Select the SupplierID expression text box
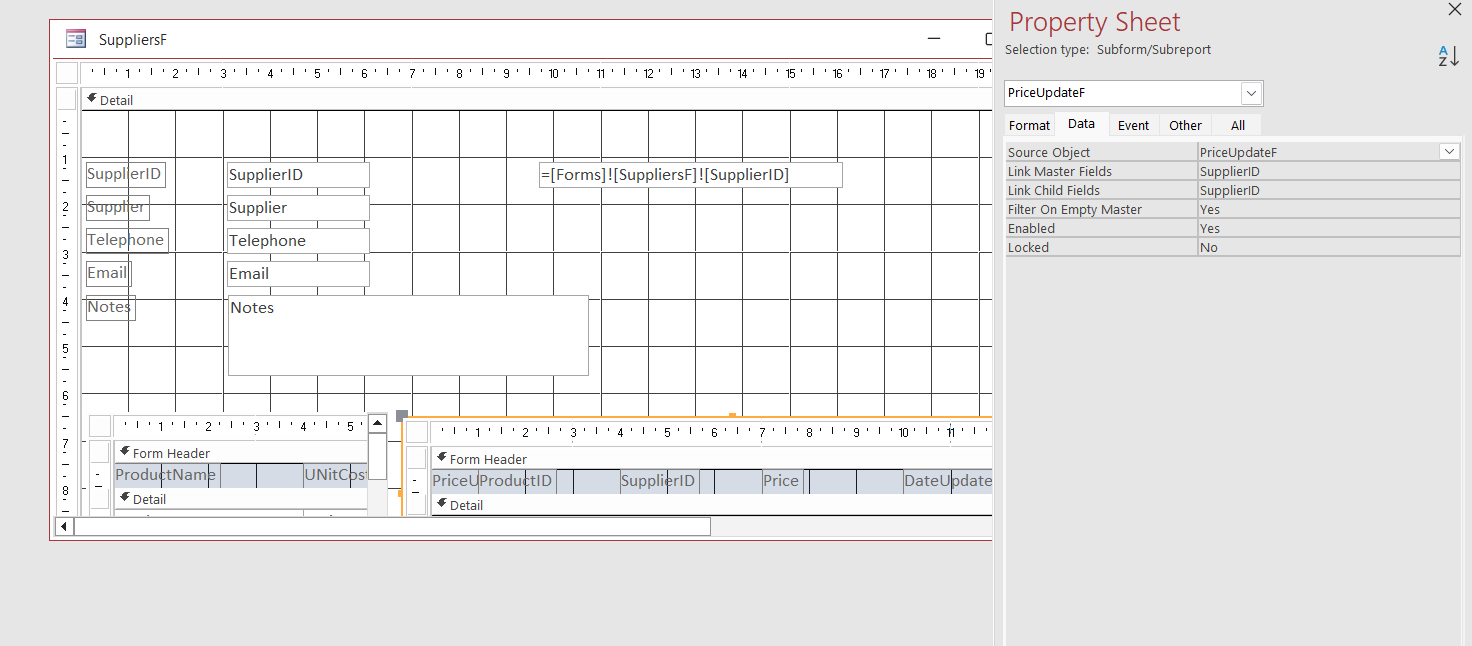This screenshot has width=1472, height=646. 690,174
